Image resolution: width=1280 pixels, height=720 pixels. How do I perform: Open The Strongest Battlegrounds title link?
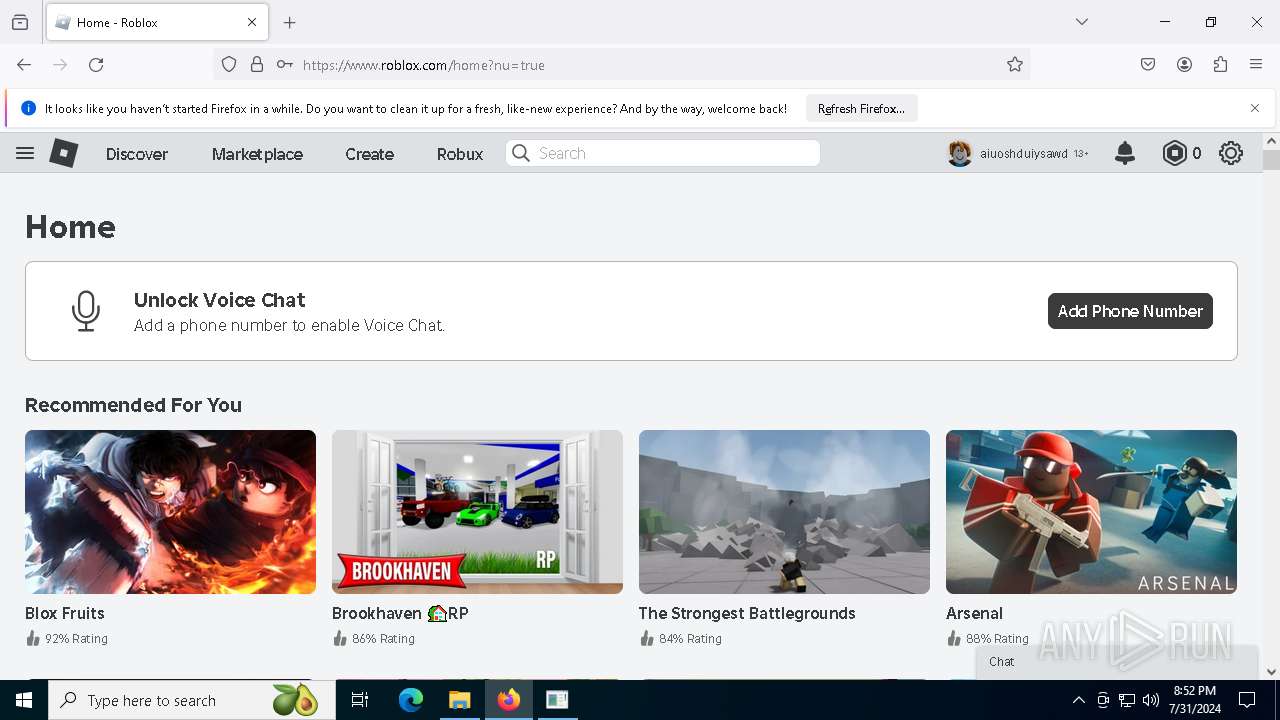(747, 613)
